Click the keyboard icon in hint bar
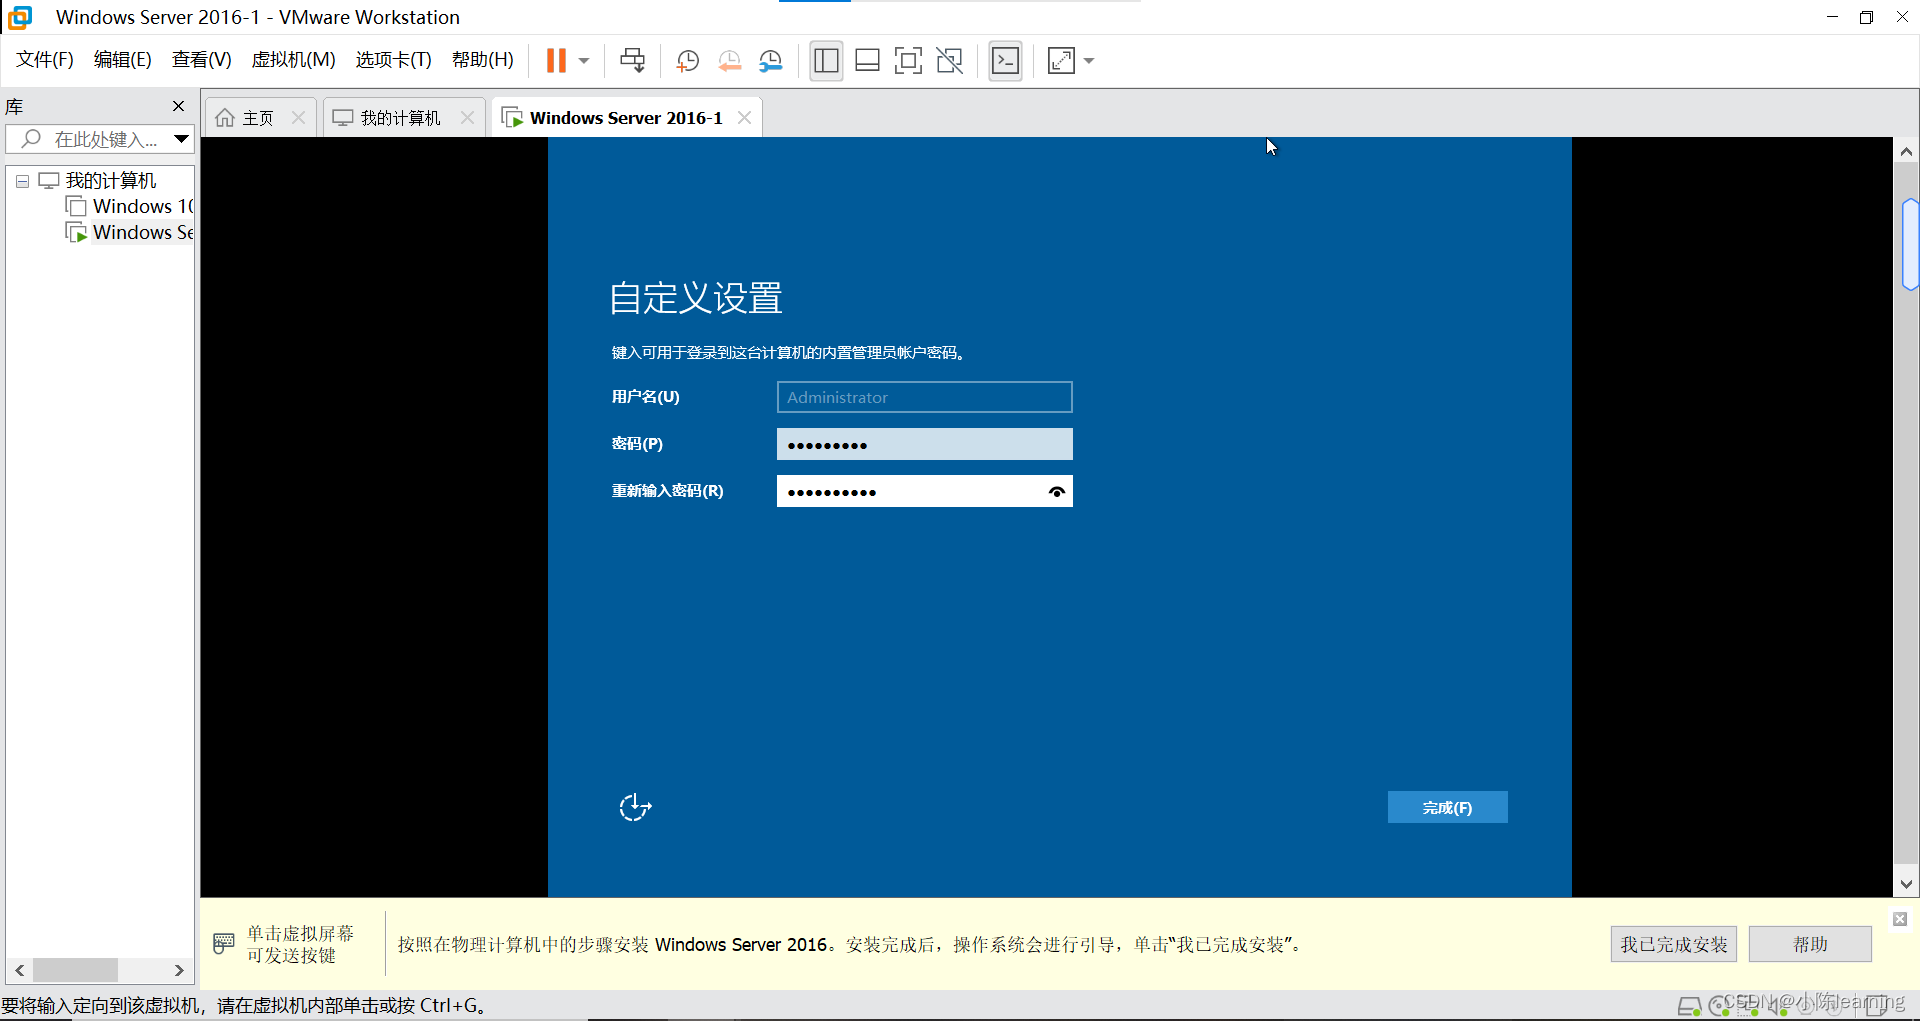This screenshot has height=1021, width=1920. coord(224,943)
